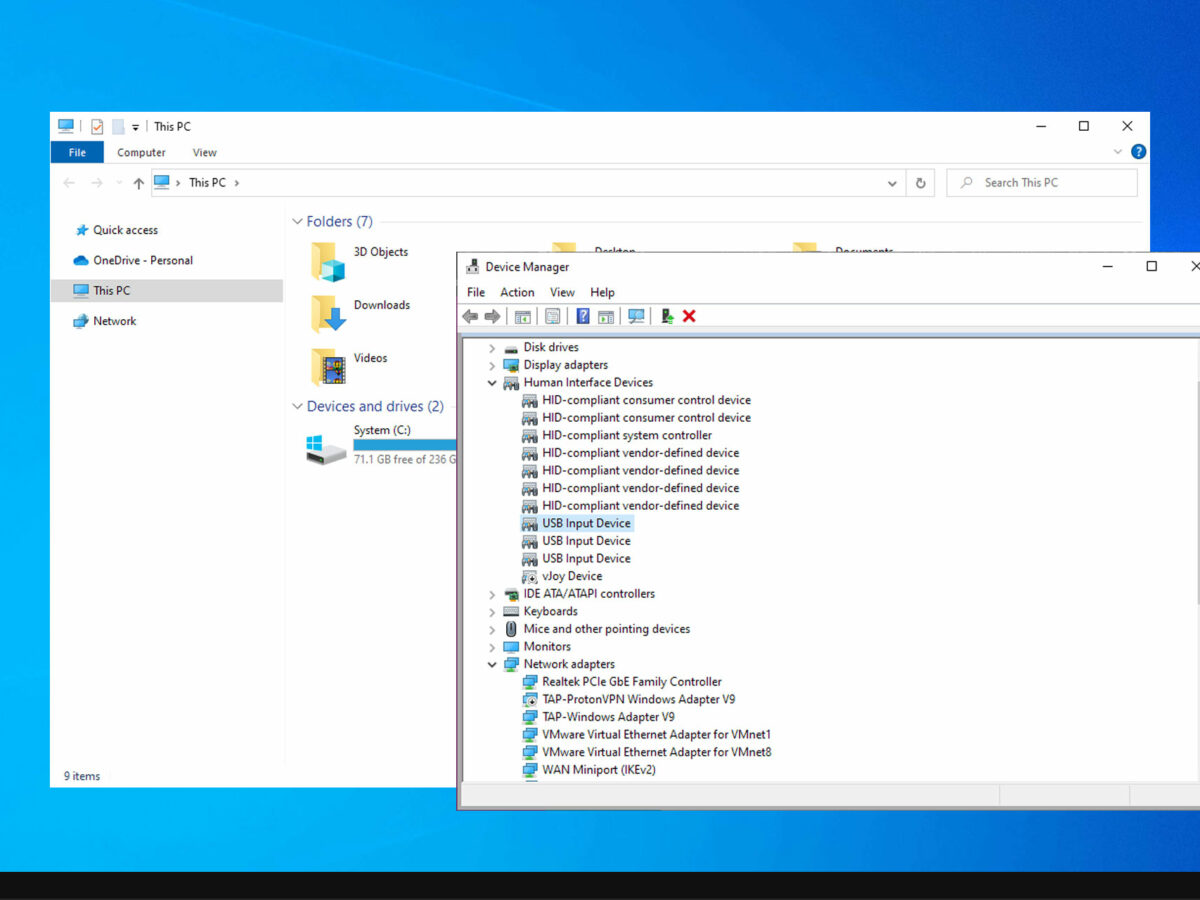
Task: Open the Action menu in Device Manager
Action: tap(517, 292)
